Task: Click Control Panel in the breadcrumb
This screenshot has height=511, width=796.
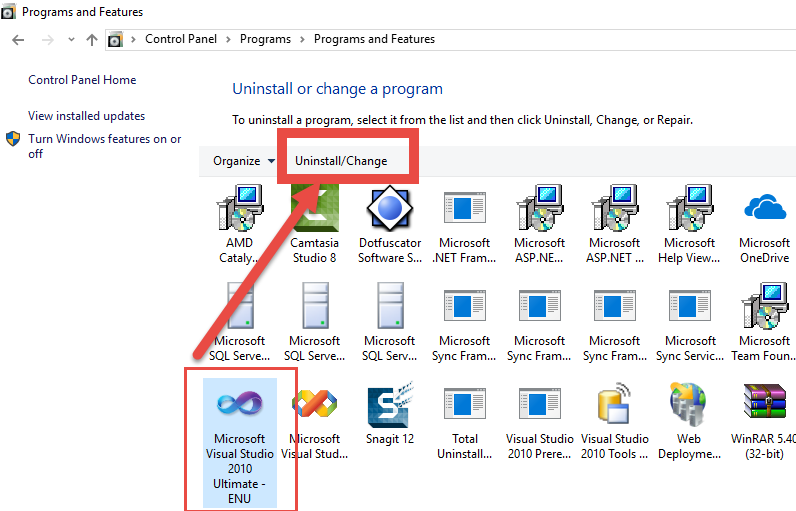Action: [181, 39]
